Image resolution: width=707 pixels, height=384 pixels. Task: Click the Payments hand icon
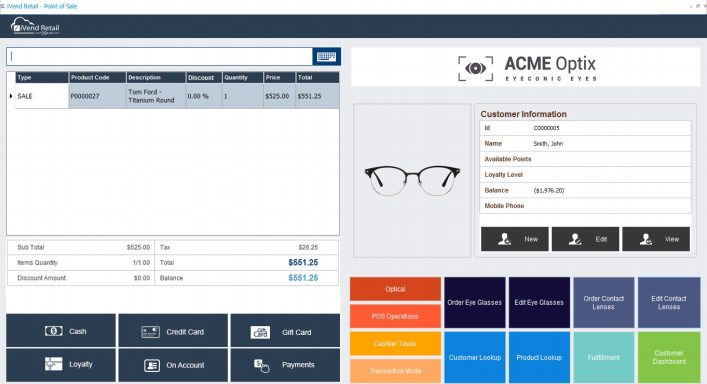(x=262, y=366)
